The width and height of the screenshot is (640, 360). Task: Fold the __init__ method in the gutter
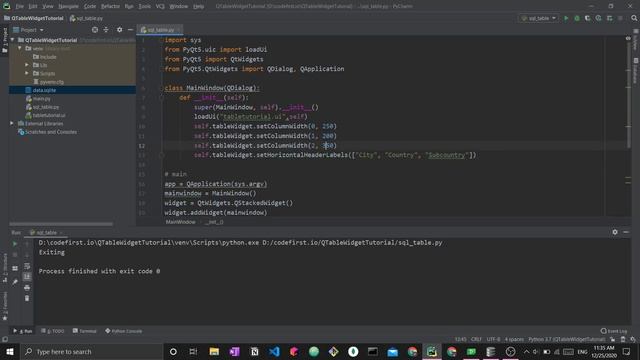pyautogui.click(x=161, y=98)
